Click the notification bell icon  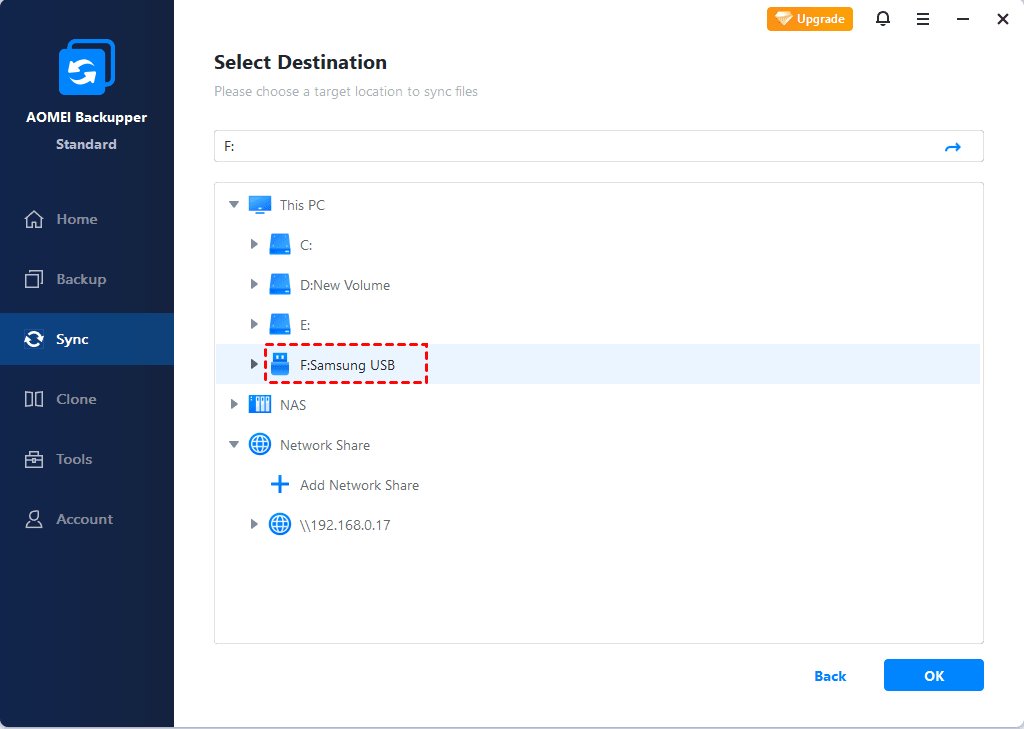point(883,19)
